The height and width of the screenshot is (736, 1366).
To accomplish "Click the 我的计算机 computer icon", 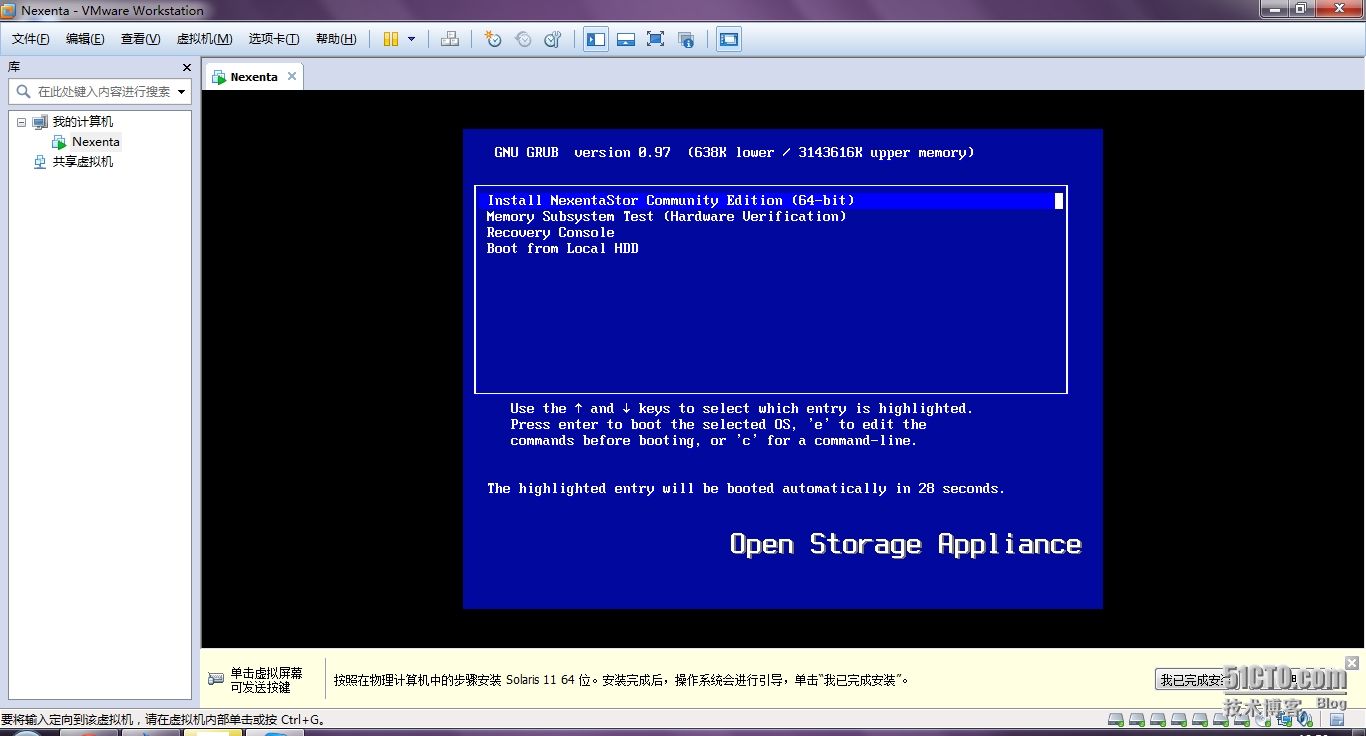I will (x=40, y=122).
